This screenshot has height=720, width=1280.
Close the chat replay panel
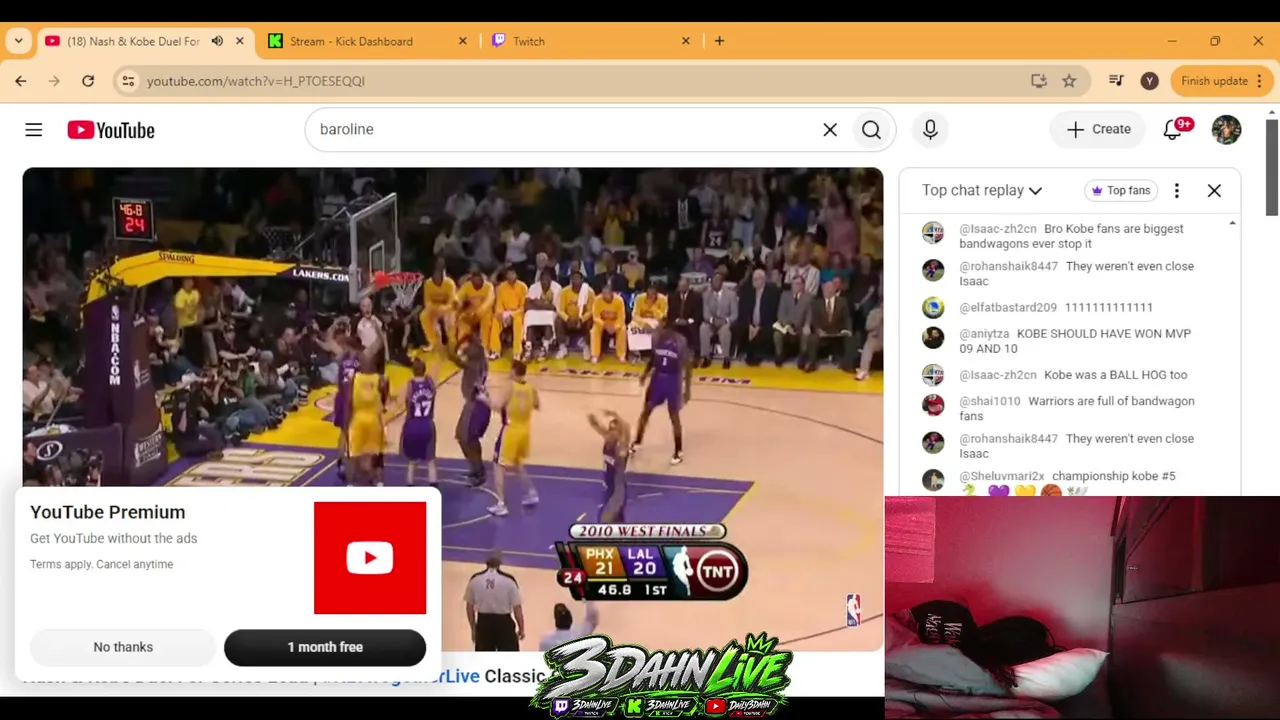coord(1214,190)
